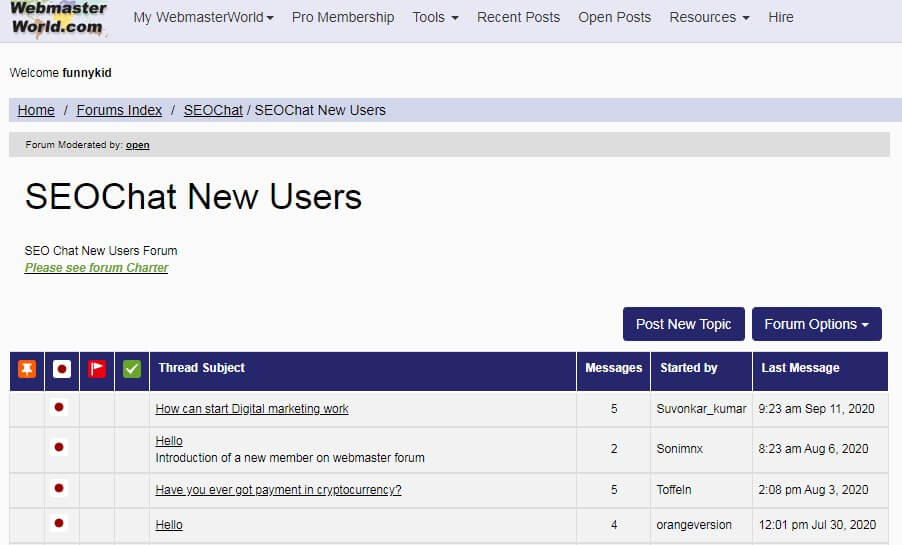Click the date 2:08 pm Aug 3, 2020
Image resolution: width=902 pixels, height=545 pixels.
click(x=813, y=490)
